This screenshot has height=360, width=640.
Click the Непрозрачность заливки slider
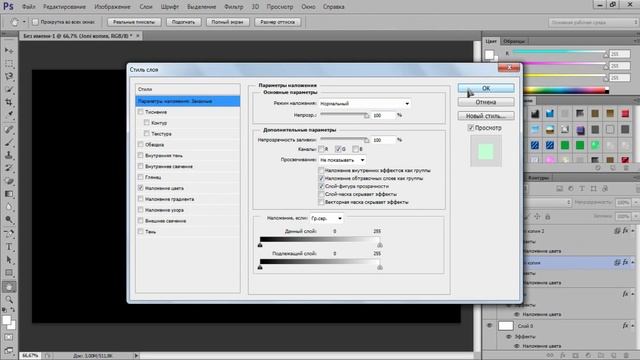click(344, 140)
